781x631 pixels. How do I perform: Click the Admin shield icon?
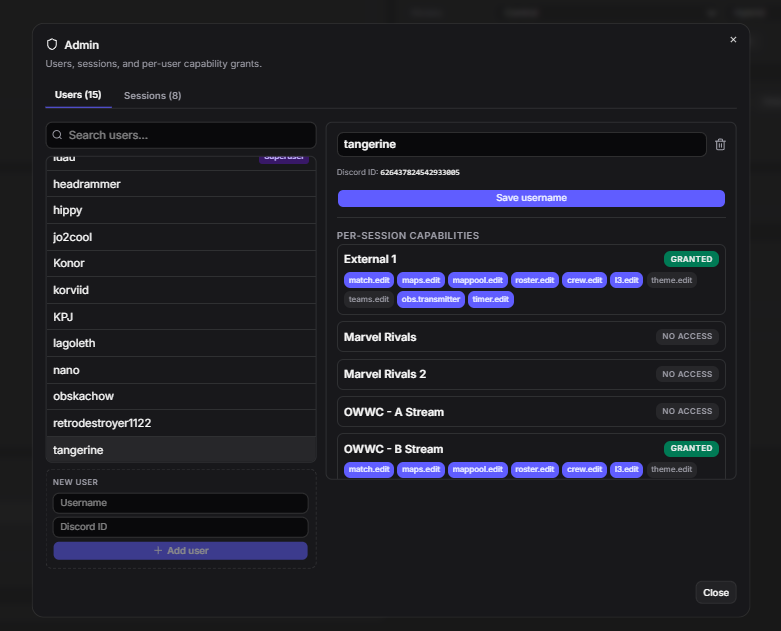pyautogui.click(x=52, y=45)
